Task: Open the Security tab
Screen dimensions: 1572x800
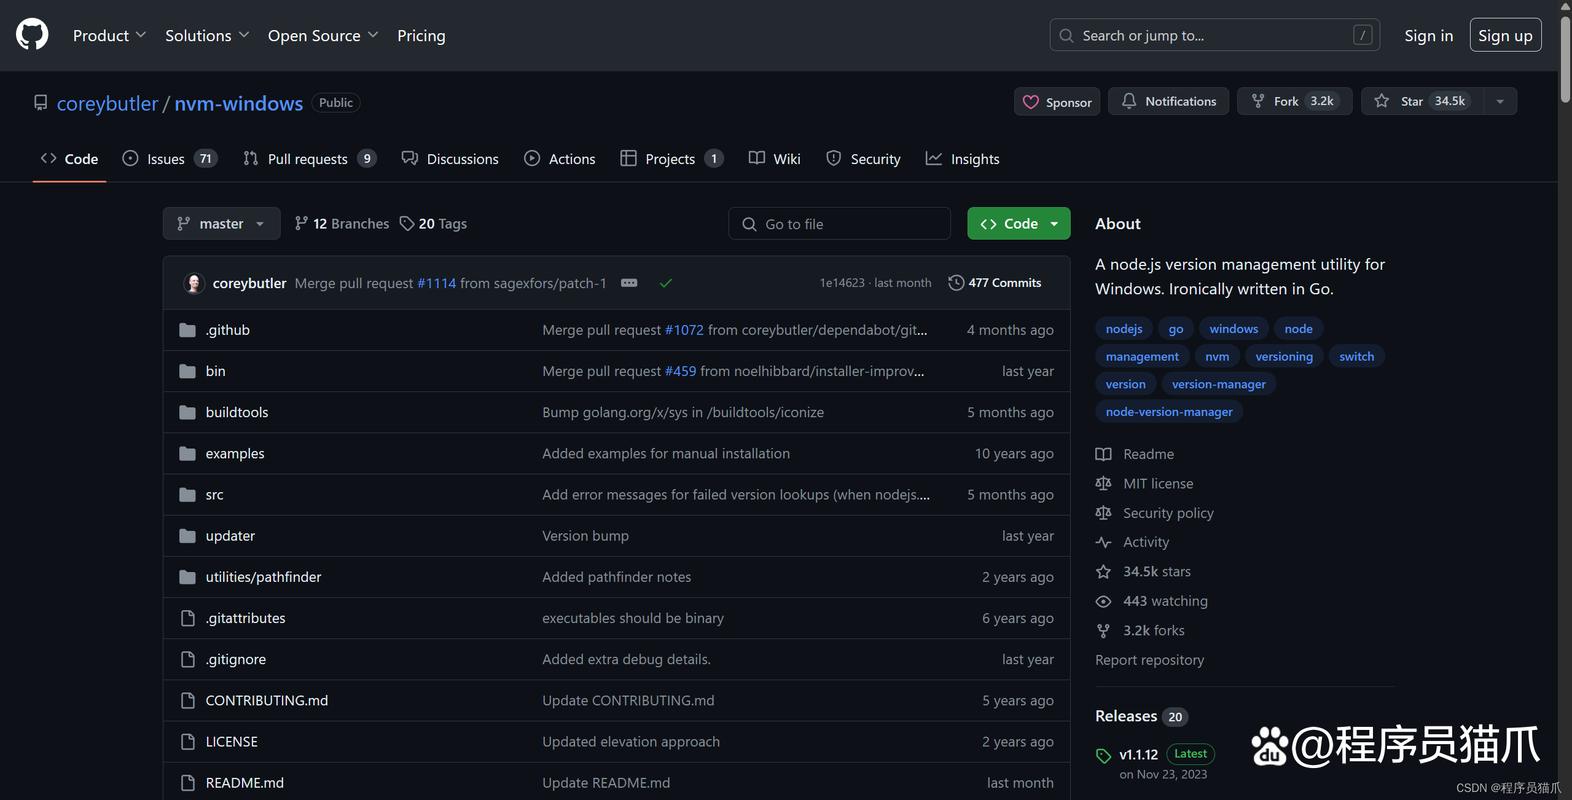Action: click(863, 159)
